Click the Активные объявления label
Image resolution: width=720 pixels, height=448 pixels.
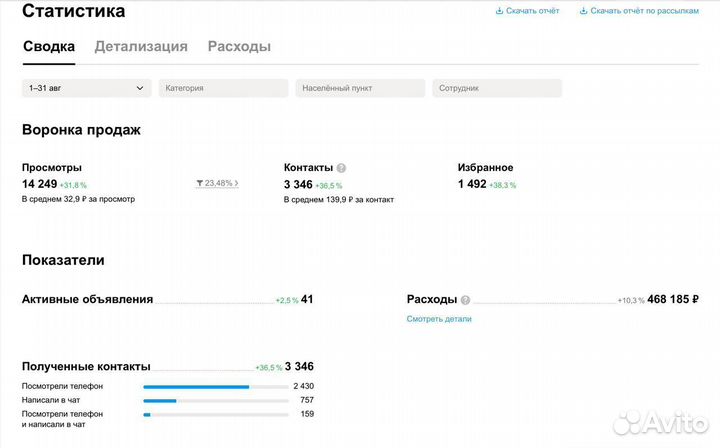point(88,299)
